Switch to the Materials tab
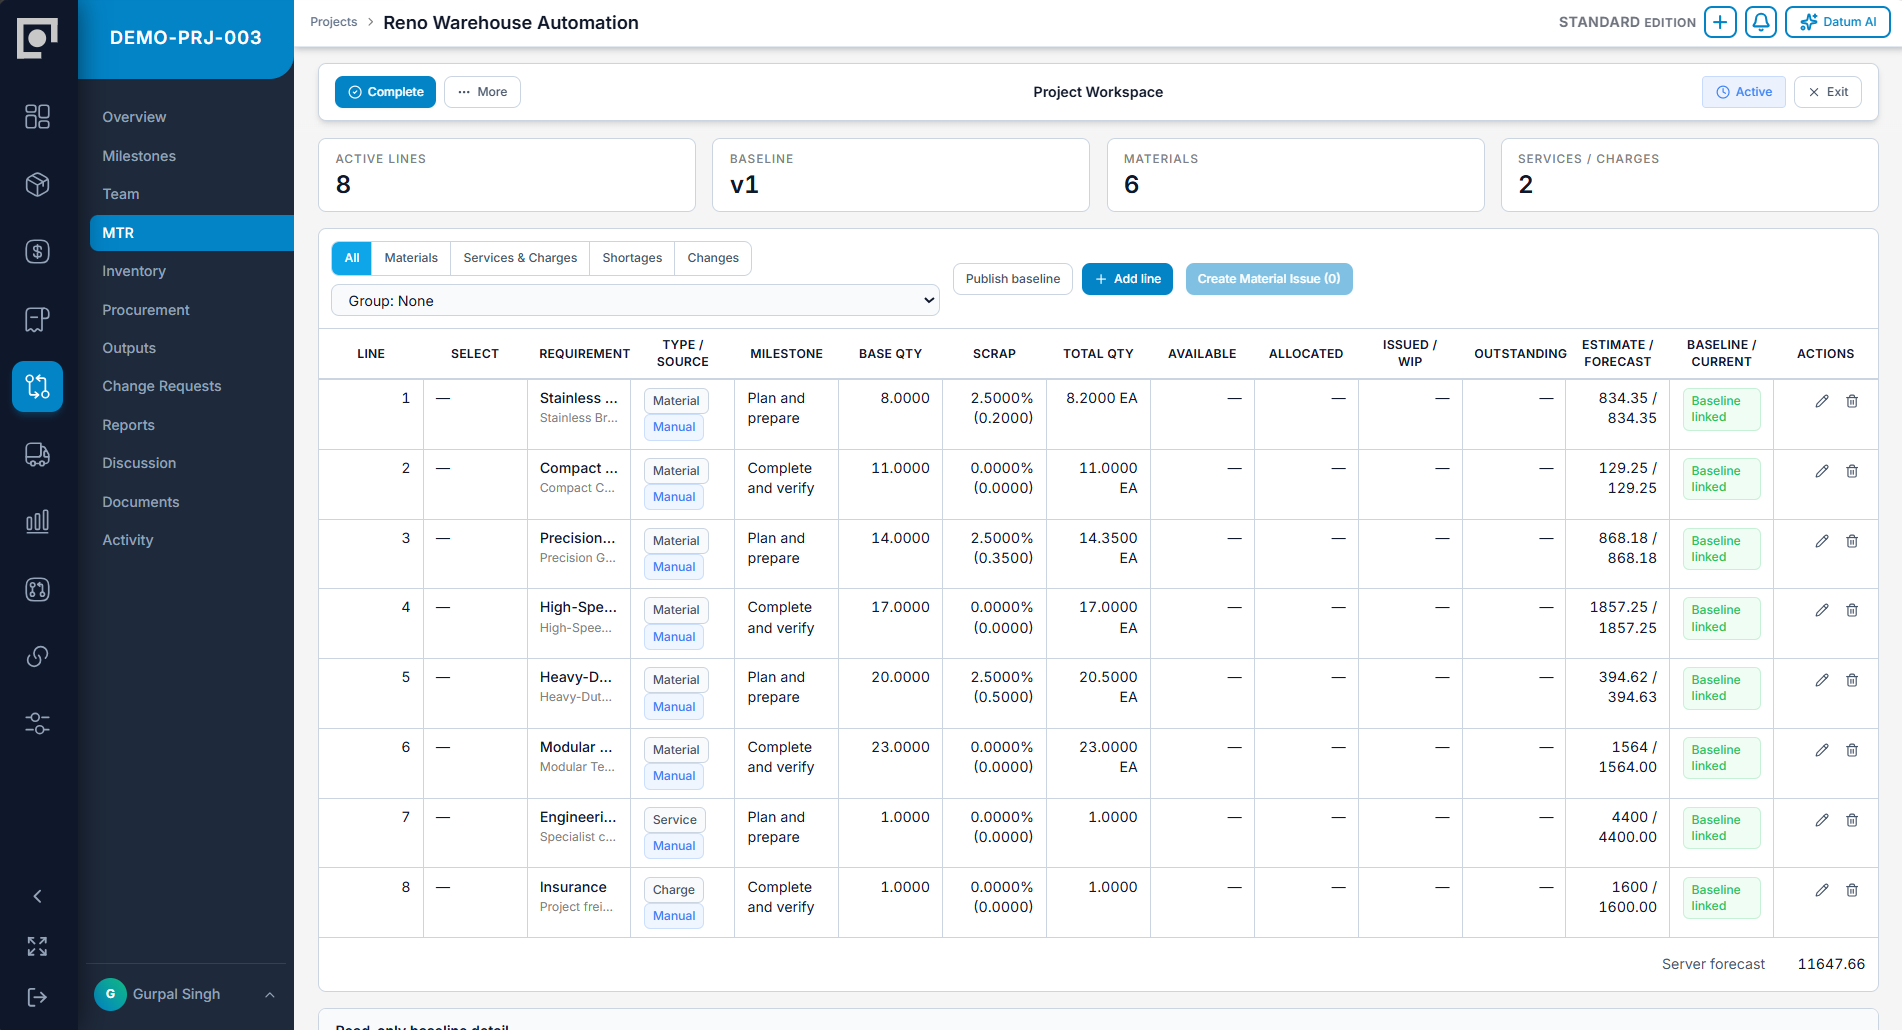Viewport: 1902px width, 1030px height. click(411, 258)
